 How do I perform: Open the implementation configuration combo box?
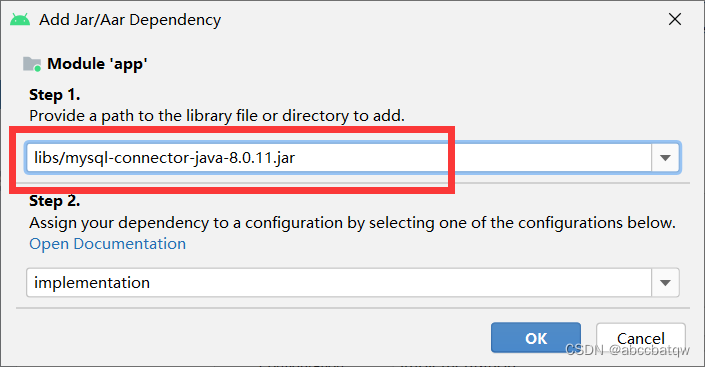pos(339,283)
